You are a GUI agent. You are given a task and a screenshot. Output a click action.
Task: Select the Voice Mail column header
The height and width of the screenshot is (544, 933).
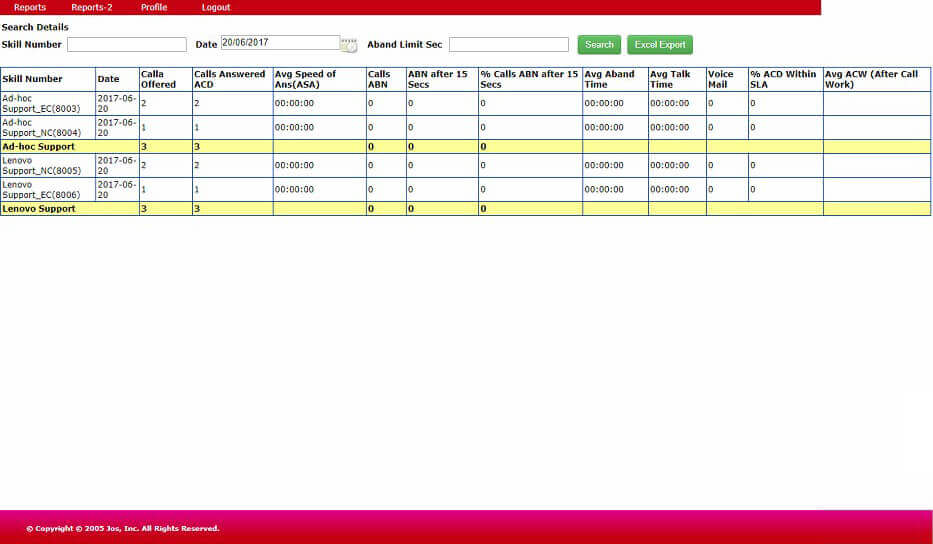727,79
